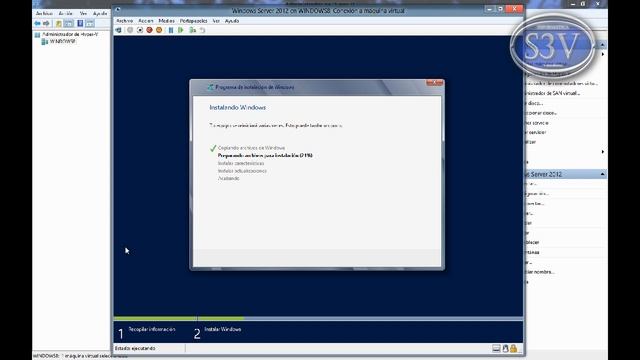640x360 pixels.
Task: Open the Medios menu
Action: (167, 21)
